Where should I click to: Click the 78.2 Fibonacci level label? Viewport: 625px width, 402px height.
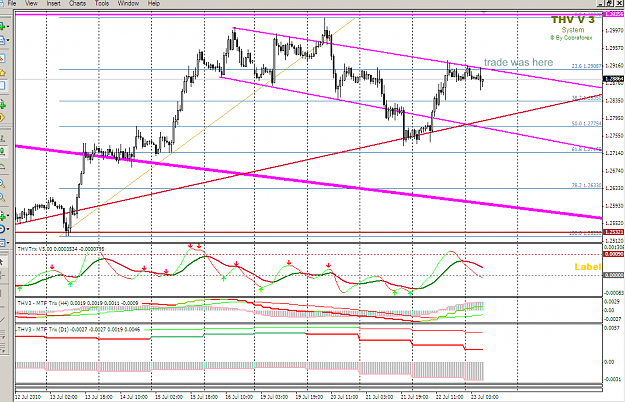[x=586, y=185]
